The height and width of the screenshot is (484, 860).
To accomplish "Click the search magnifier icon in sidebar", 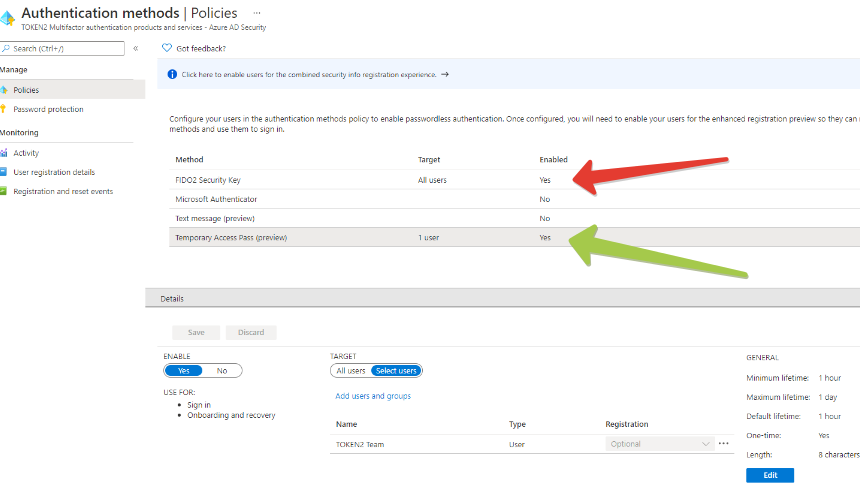I will [6, 48].
